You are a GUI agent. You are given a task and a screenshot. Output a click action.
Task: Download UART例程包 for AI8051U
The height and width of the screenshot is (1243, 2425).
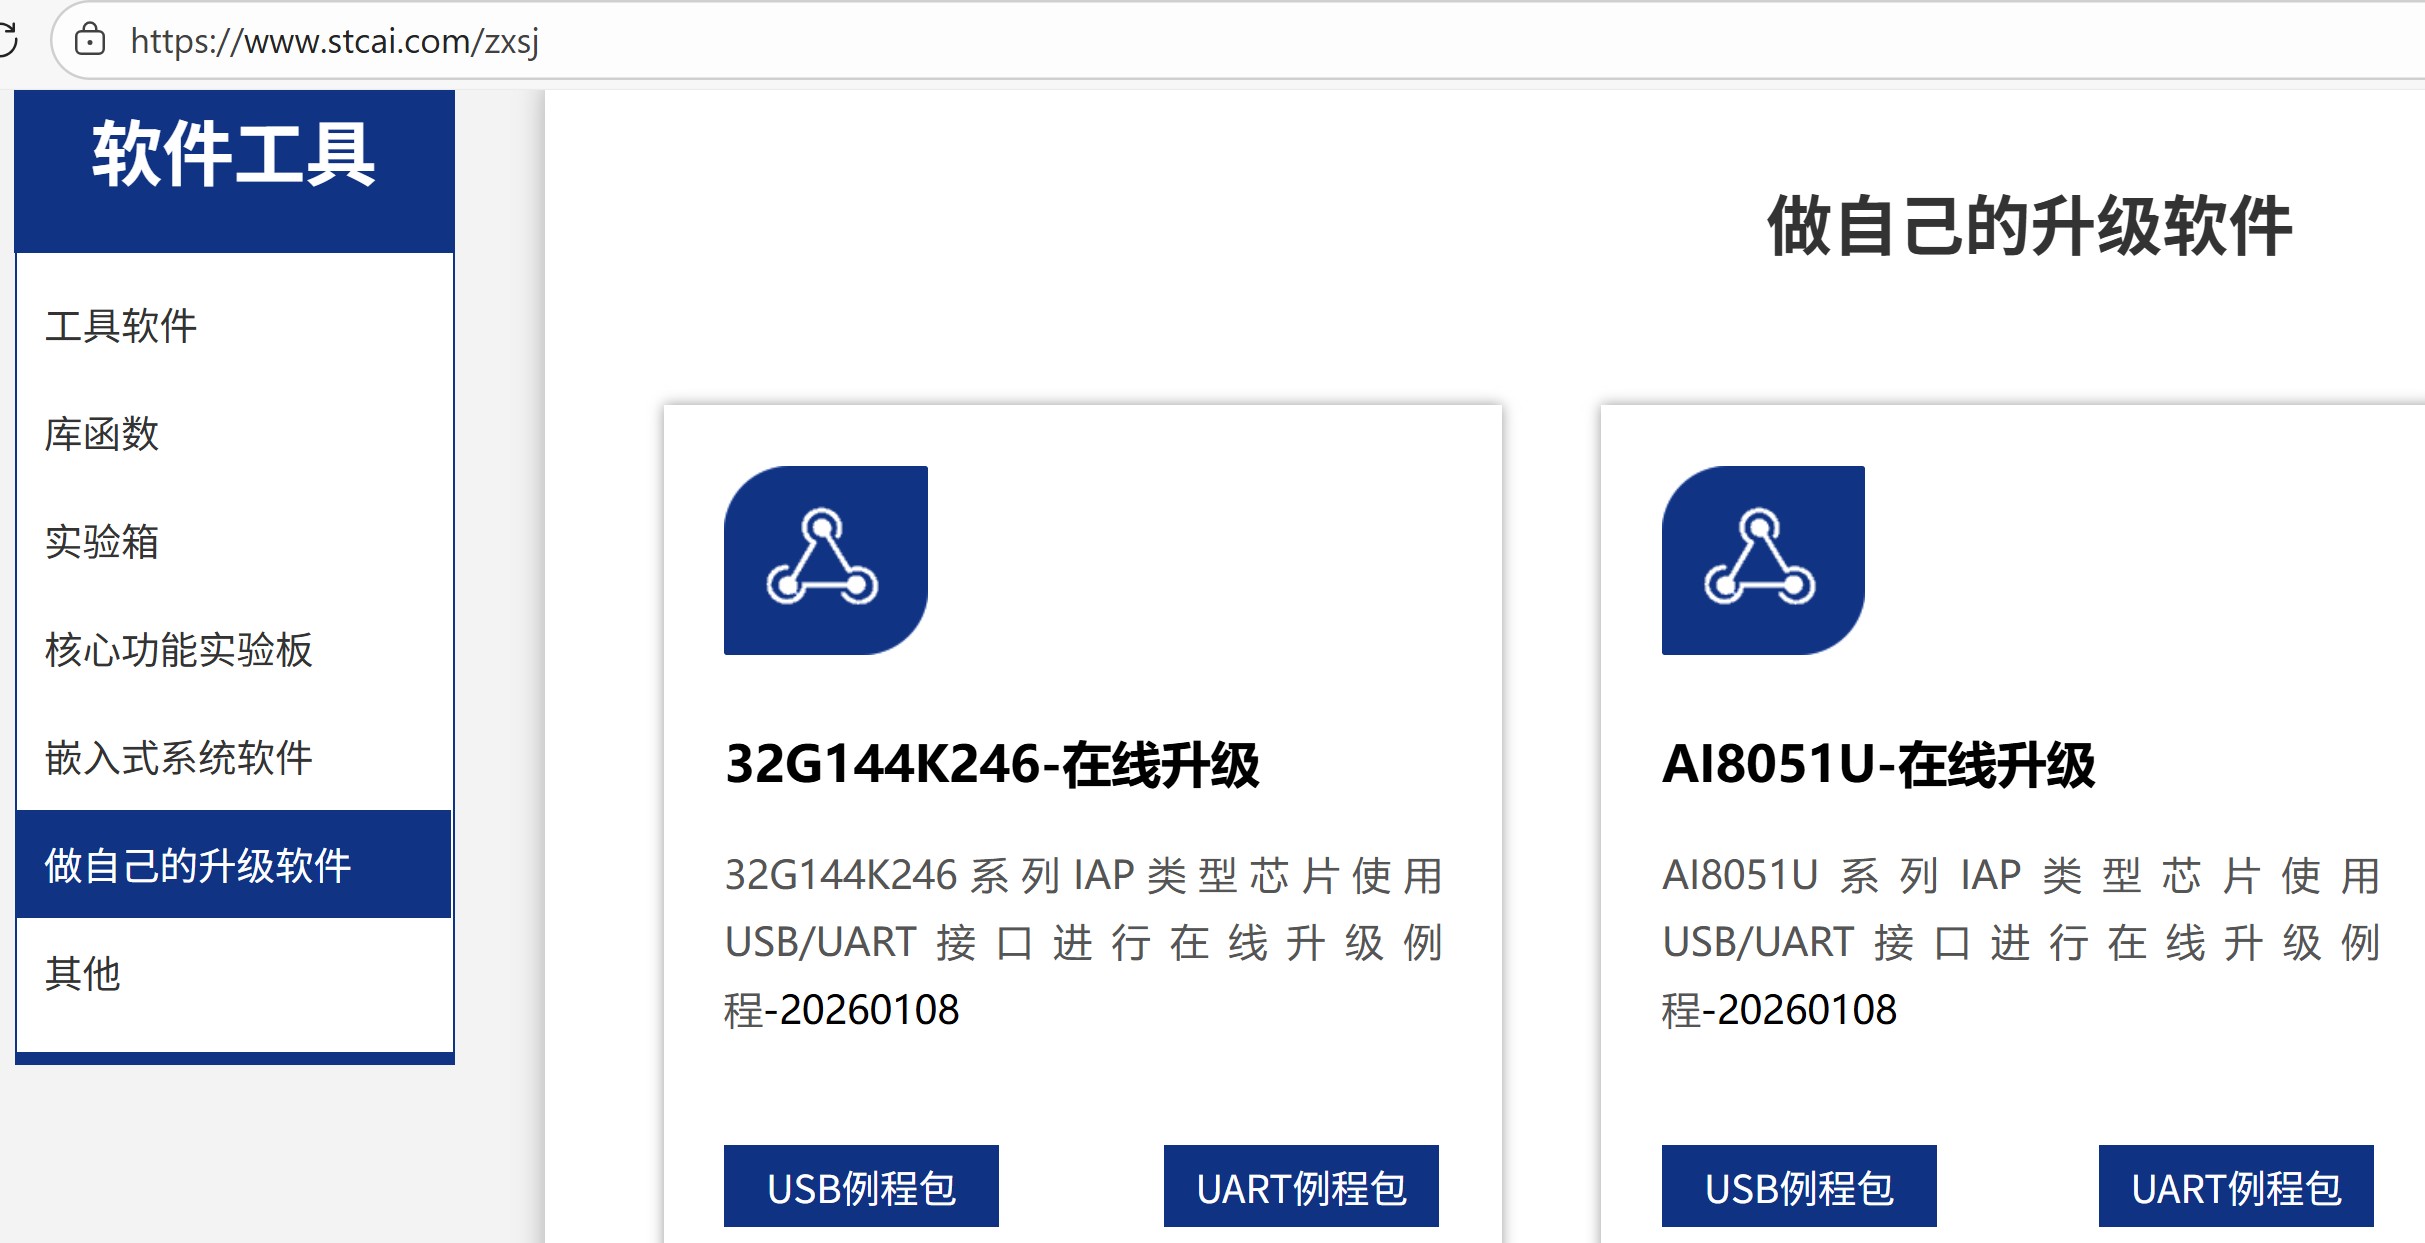pos(2237,1187)
